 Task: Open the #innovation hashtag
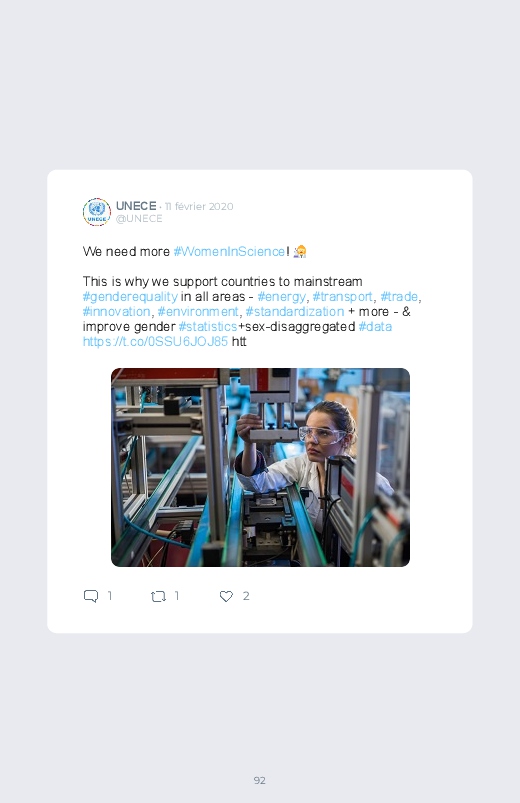(x=116, y=311)
